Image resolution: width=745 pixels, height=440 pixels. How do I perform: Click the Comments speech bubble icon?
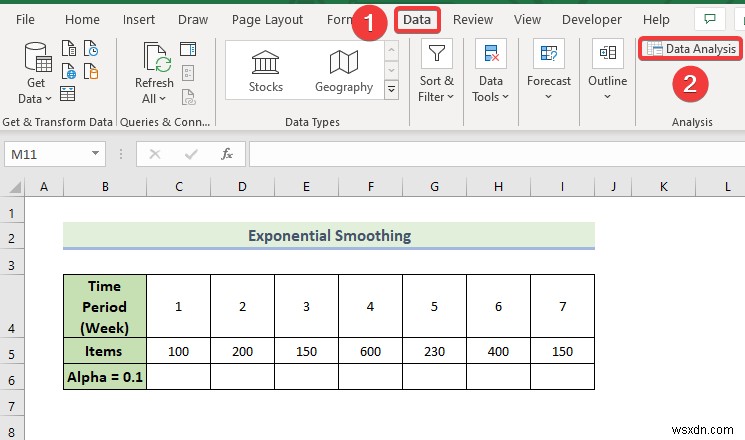pyautogui.click(x=710, y=19)
